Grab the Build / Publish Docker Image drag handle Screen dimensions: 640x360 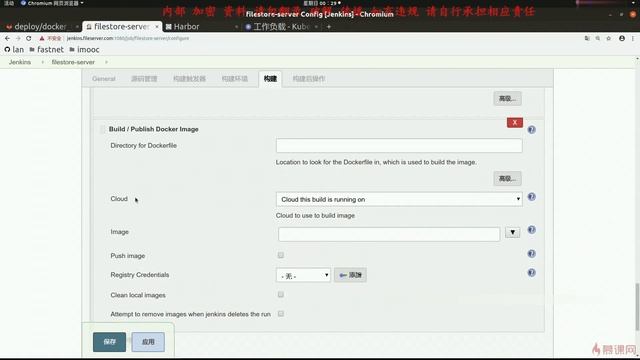click(x=102, y=129)
